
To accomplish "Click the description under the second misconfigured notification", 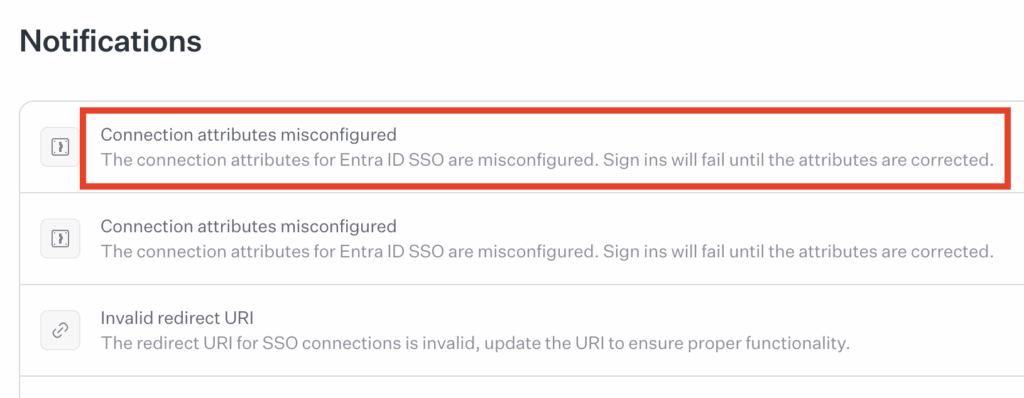I will click(x=547, y=252).
